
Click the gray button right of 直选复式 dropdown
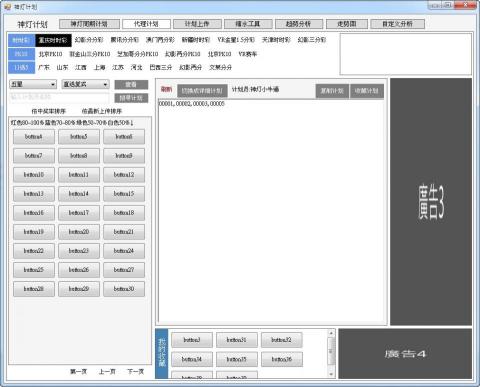[131, 85]
